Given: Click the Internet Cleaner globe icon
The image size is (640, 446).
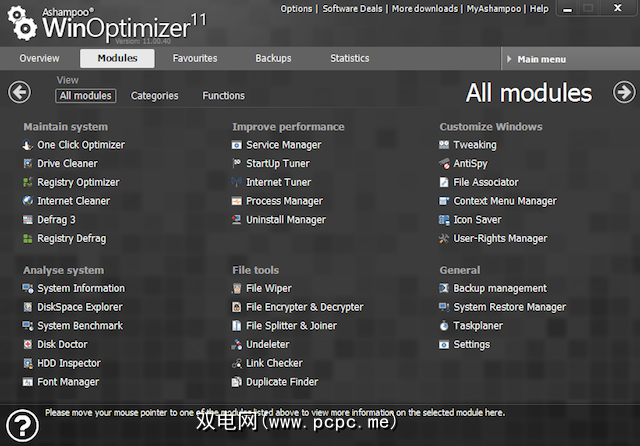Looking at the screenshot, I should 27,201.
